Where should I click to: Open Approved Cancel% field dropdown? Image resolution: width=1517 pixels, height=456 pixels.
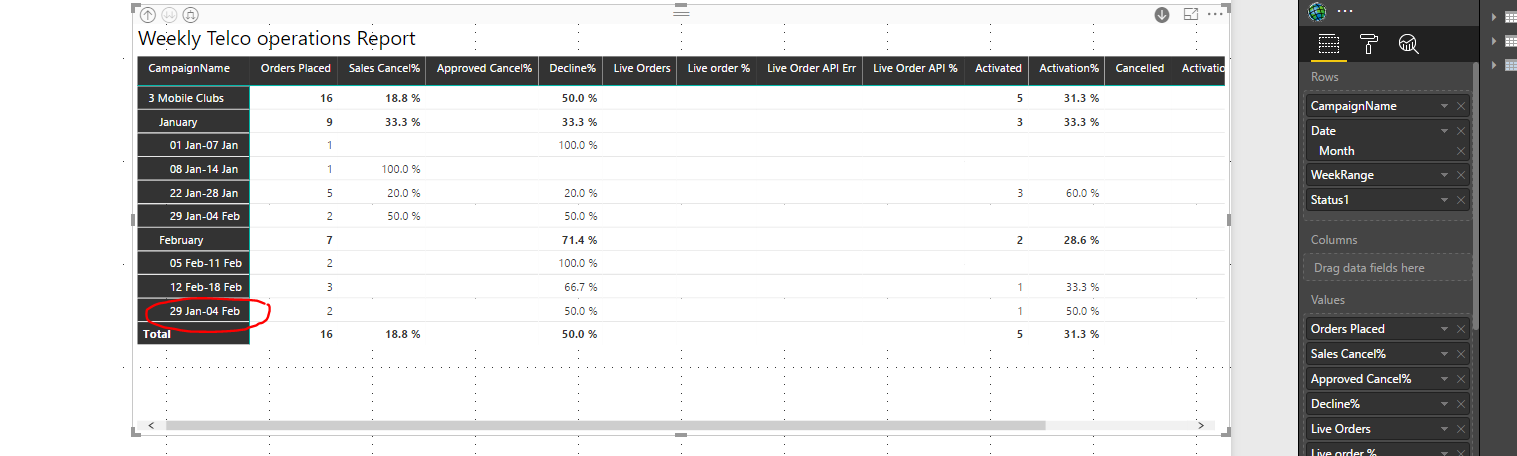(x=1444, y=379)
